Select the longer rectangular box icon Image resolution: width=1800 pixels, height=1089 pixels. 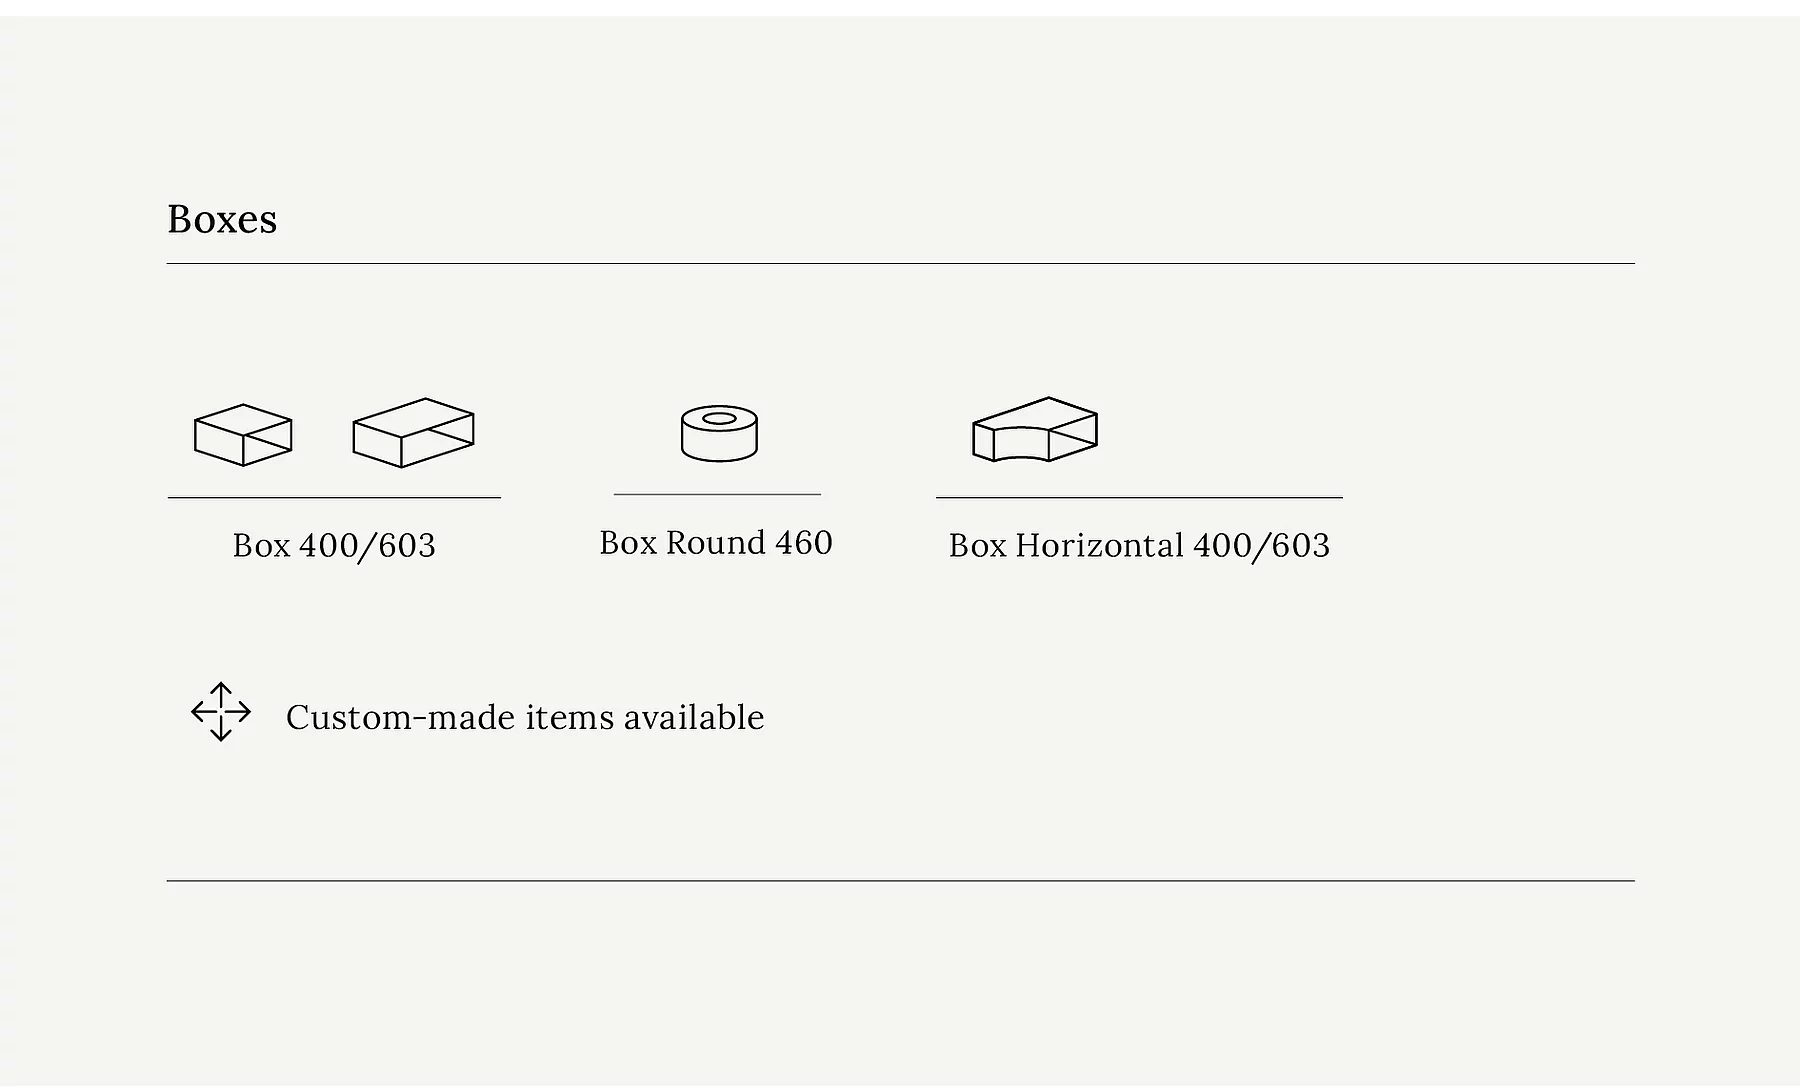coord(413,433)
